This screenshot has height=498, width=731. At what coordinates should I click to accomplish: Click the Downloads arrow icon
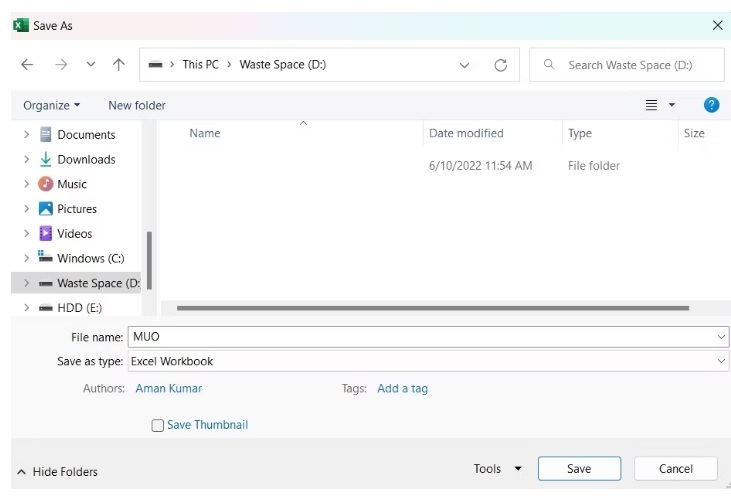(46, 159)
